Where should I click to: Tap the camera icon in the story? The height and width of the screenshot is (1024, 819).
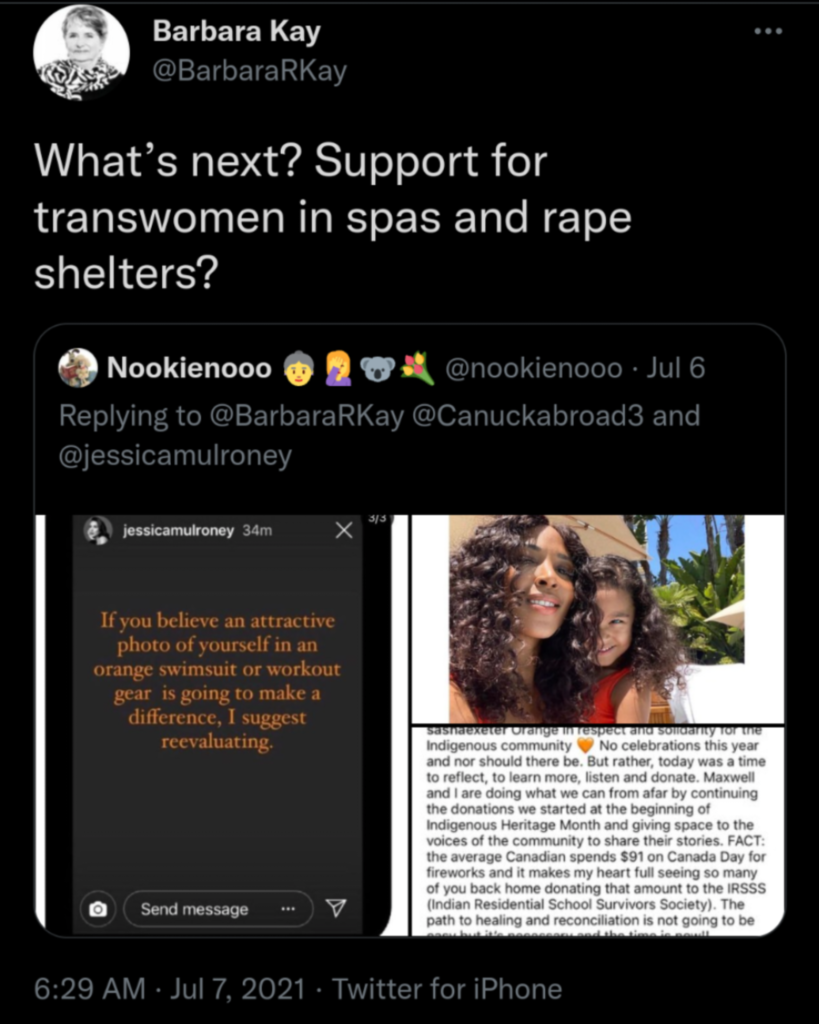(98, 908)
